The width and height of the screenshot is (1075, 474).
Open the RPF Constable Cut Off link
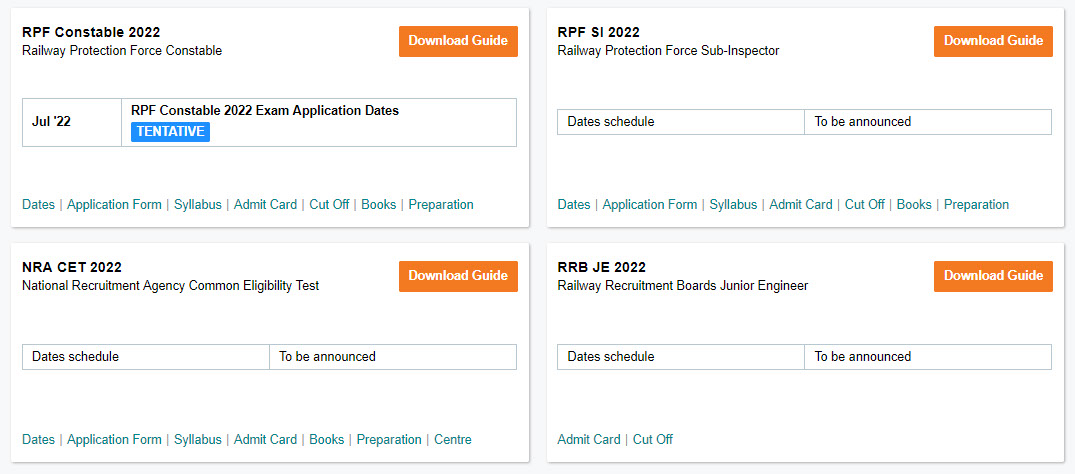329,205
